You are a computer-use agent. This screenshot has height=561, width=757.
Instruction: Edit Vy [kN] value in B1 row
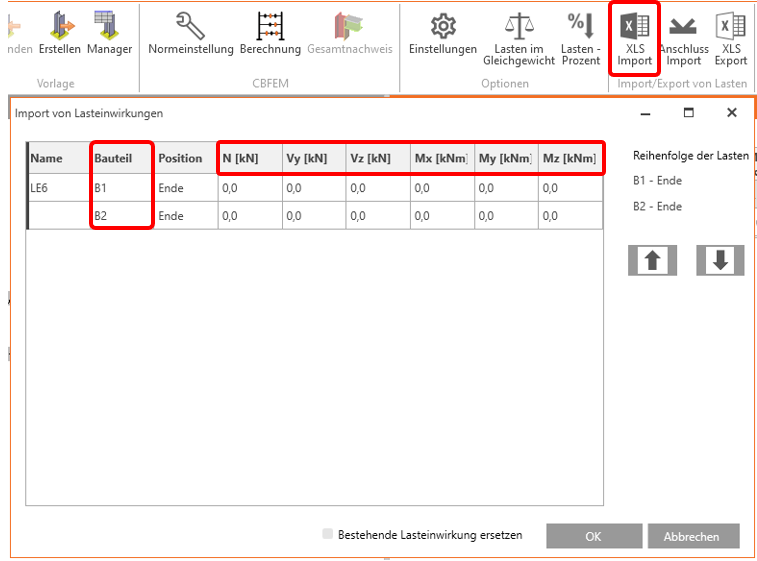click(x=314, y=188)
